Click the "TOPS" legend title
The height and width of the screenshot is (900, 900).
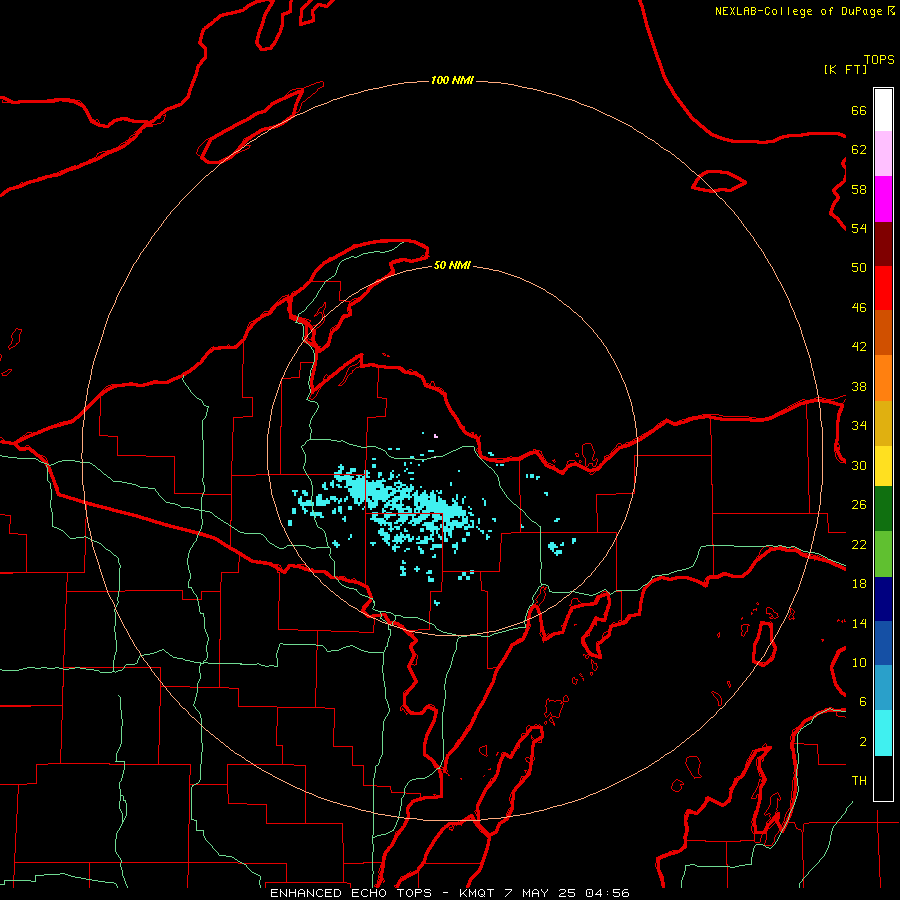pos(879,60)
